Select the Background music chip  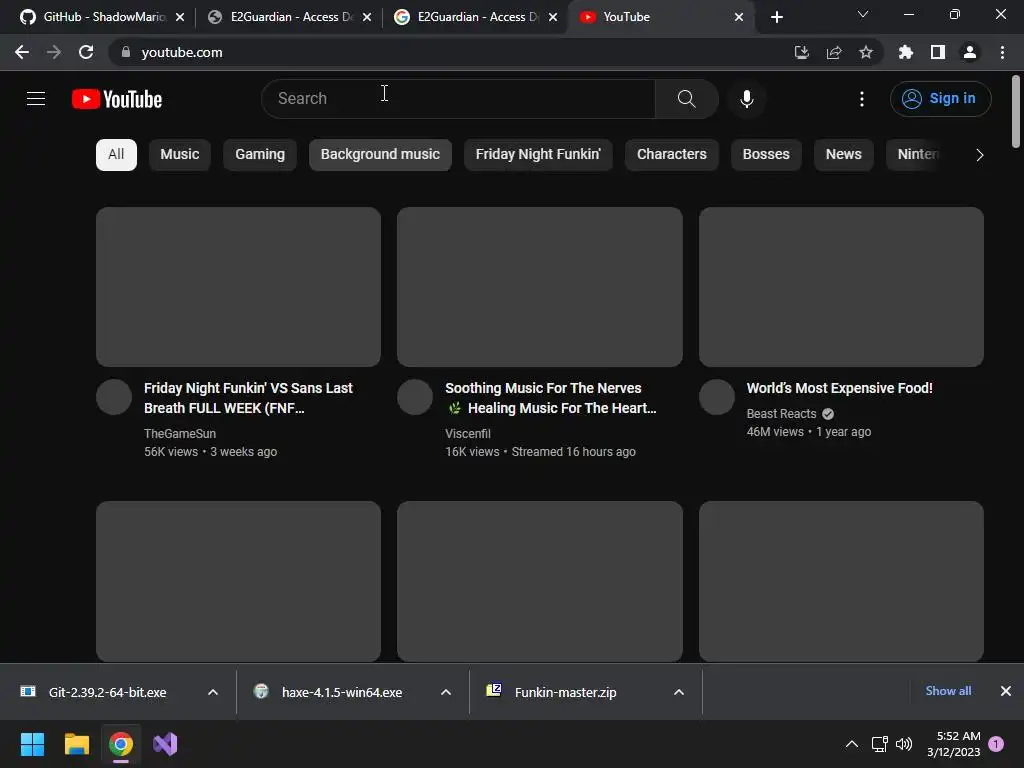click(380, 155)
